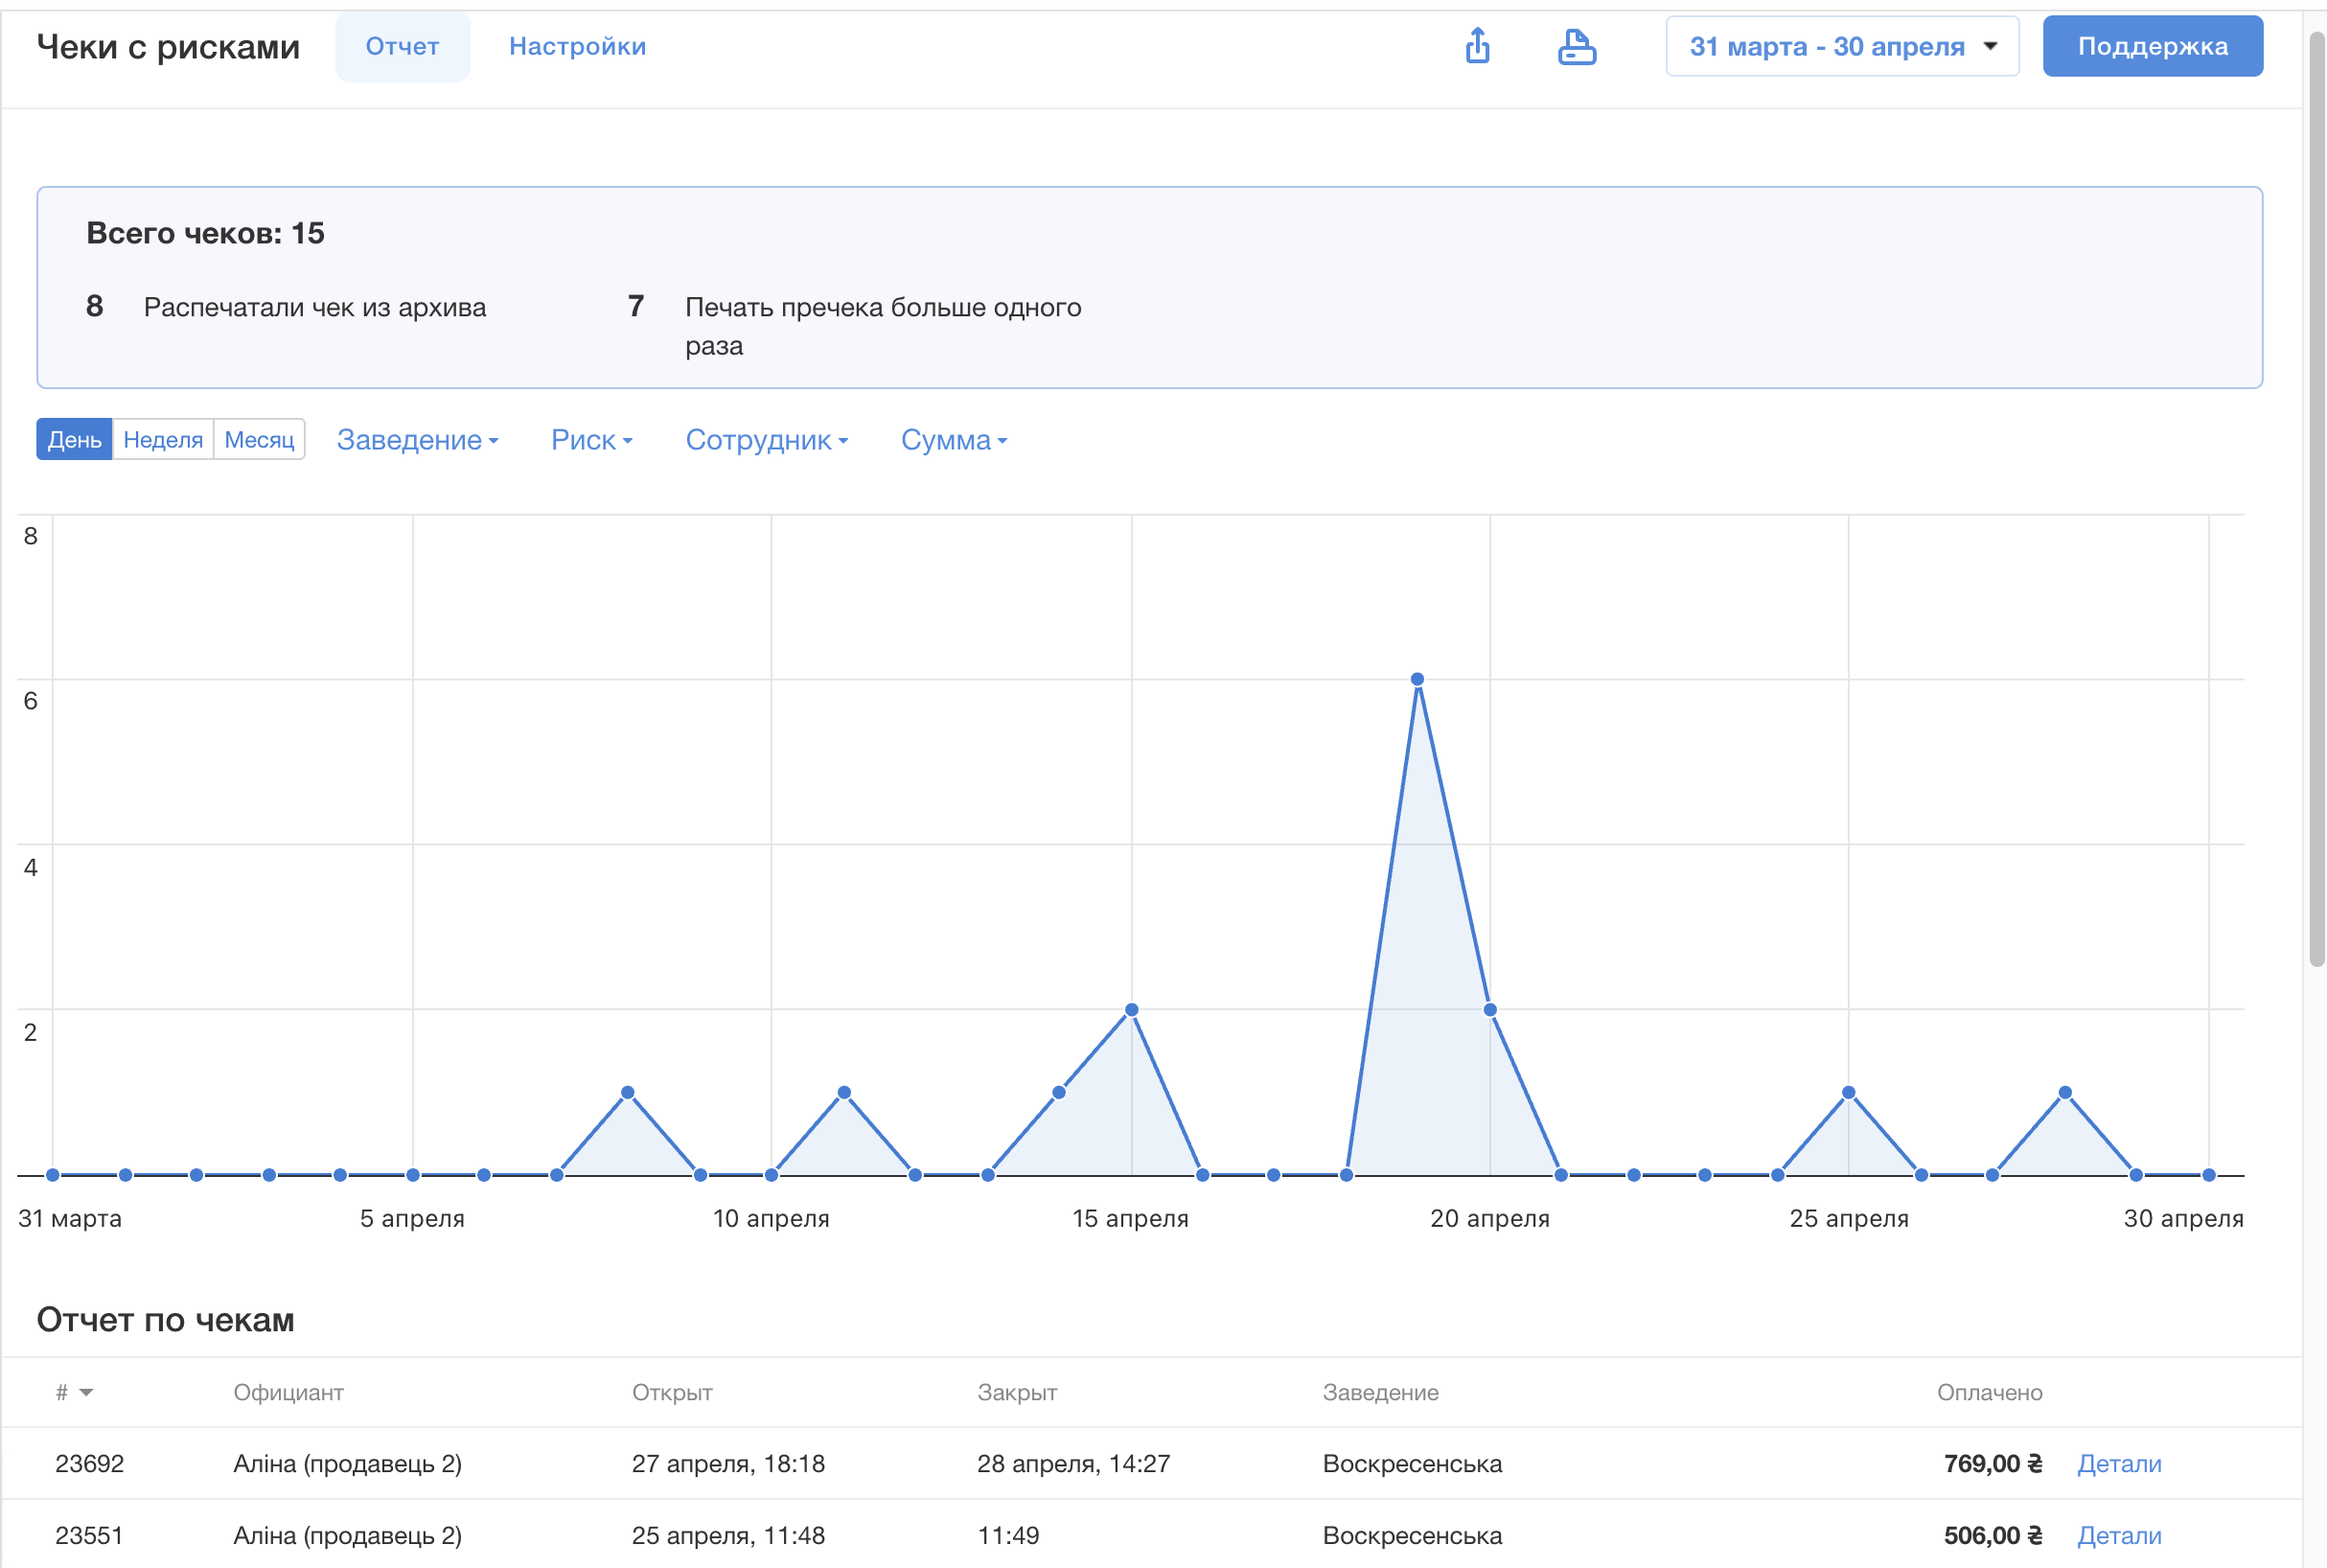Click the 25 апреля, 11:48 opened time
This screenshot has height=1568, width=2327.
728,1535
